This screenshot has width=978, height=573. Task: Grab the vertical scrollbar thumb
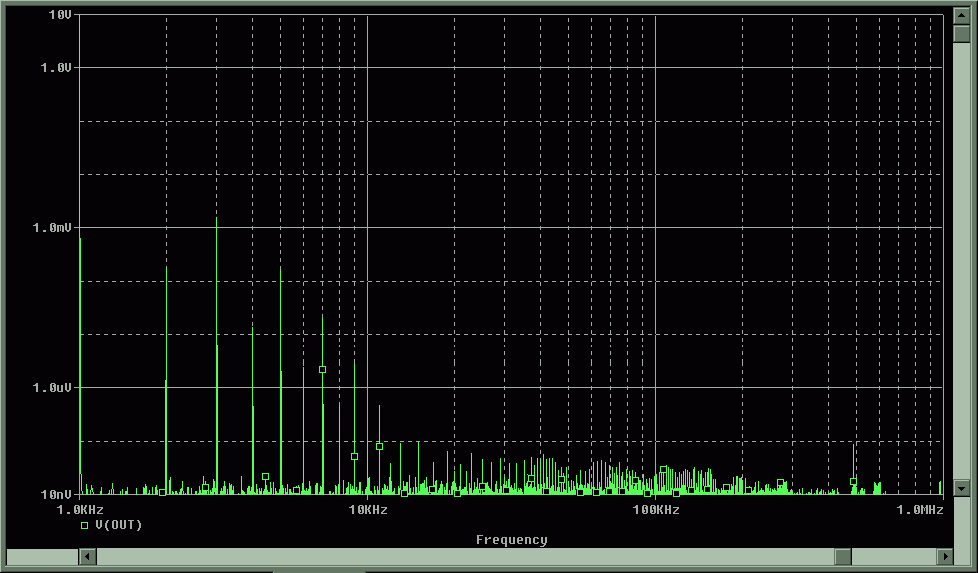tap(961, 34)
